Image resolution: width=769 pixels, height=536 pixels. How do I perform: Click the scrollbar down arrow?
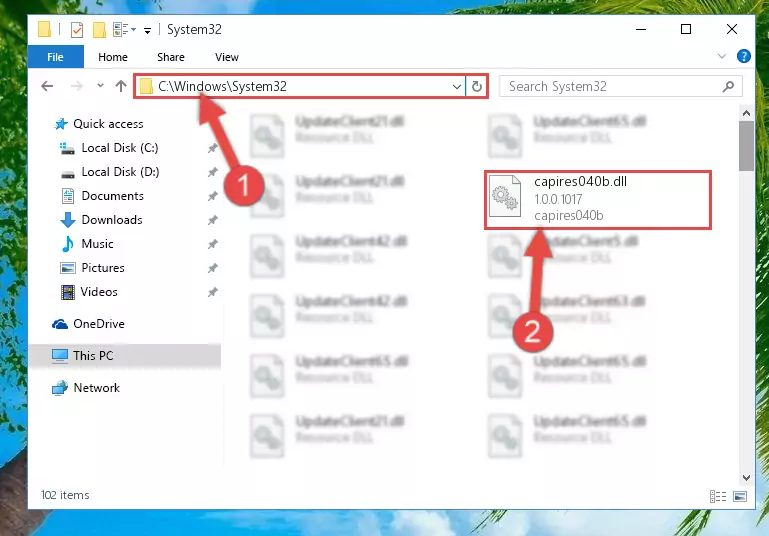[x=746, y=477]
